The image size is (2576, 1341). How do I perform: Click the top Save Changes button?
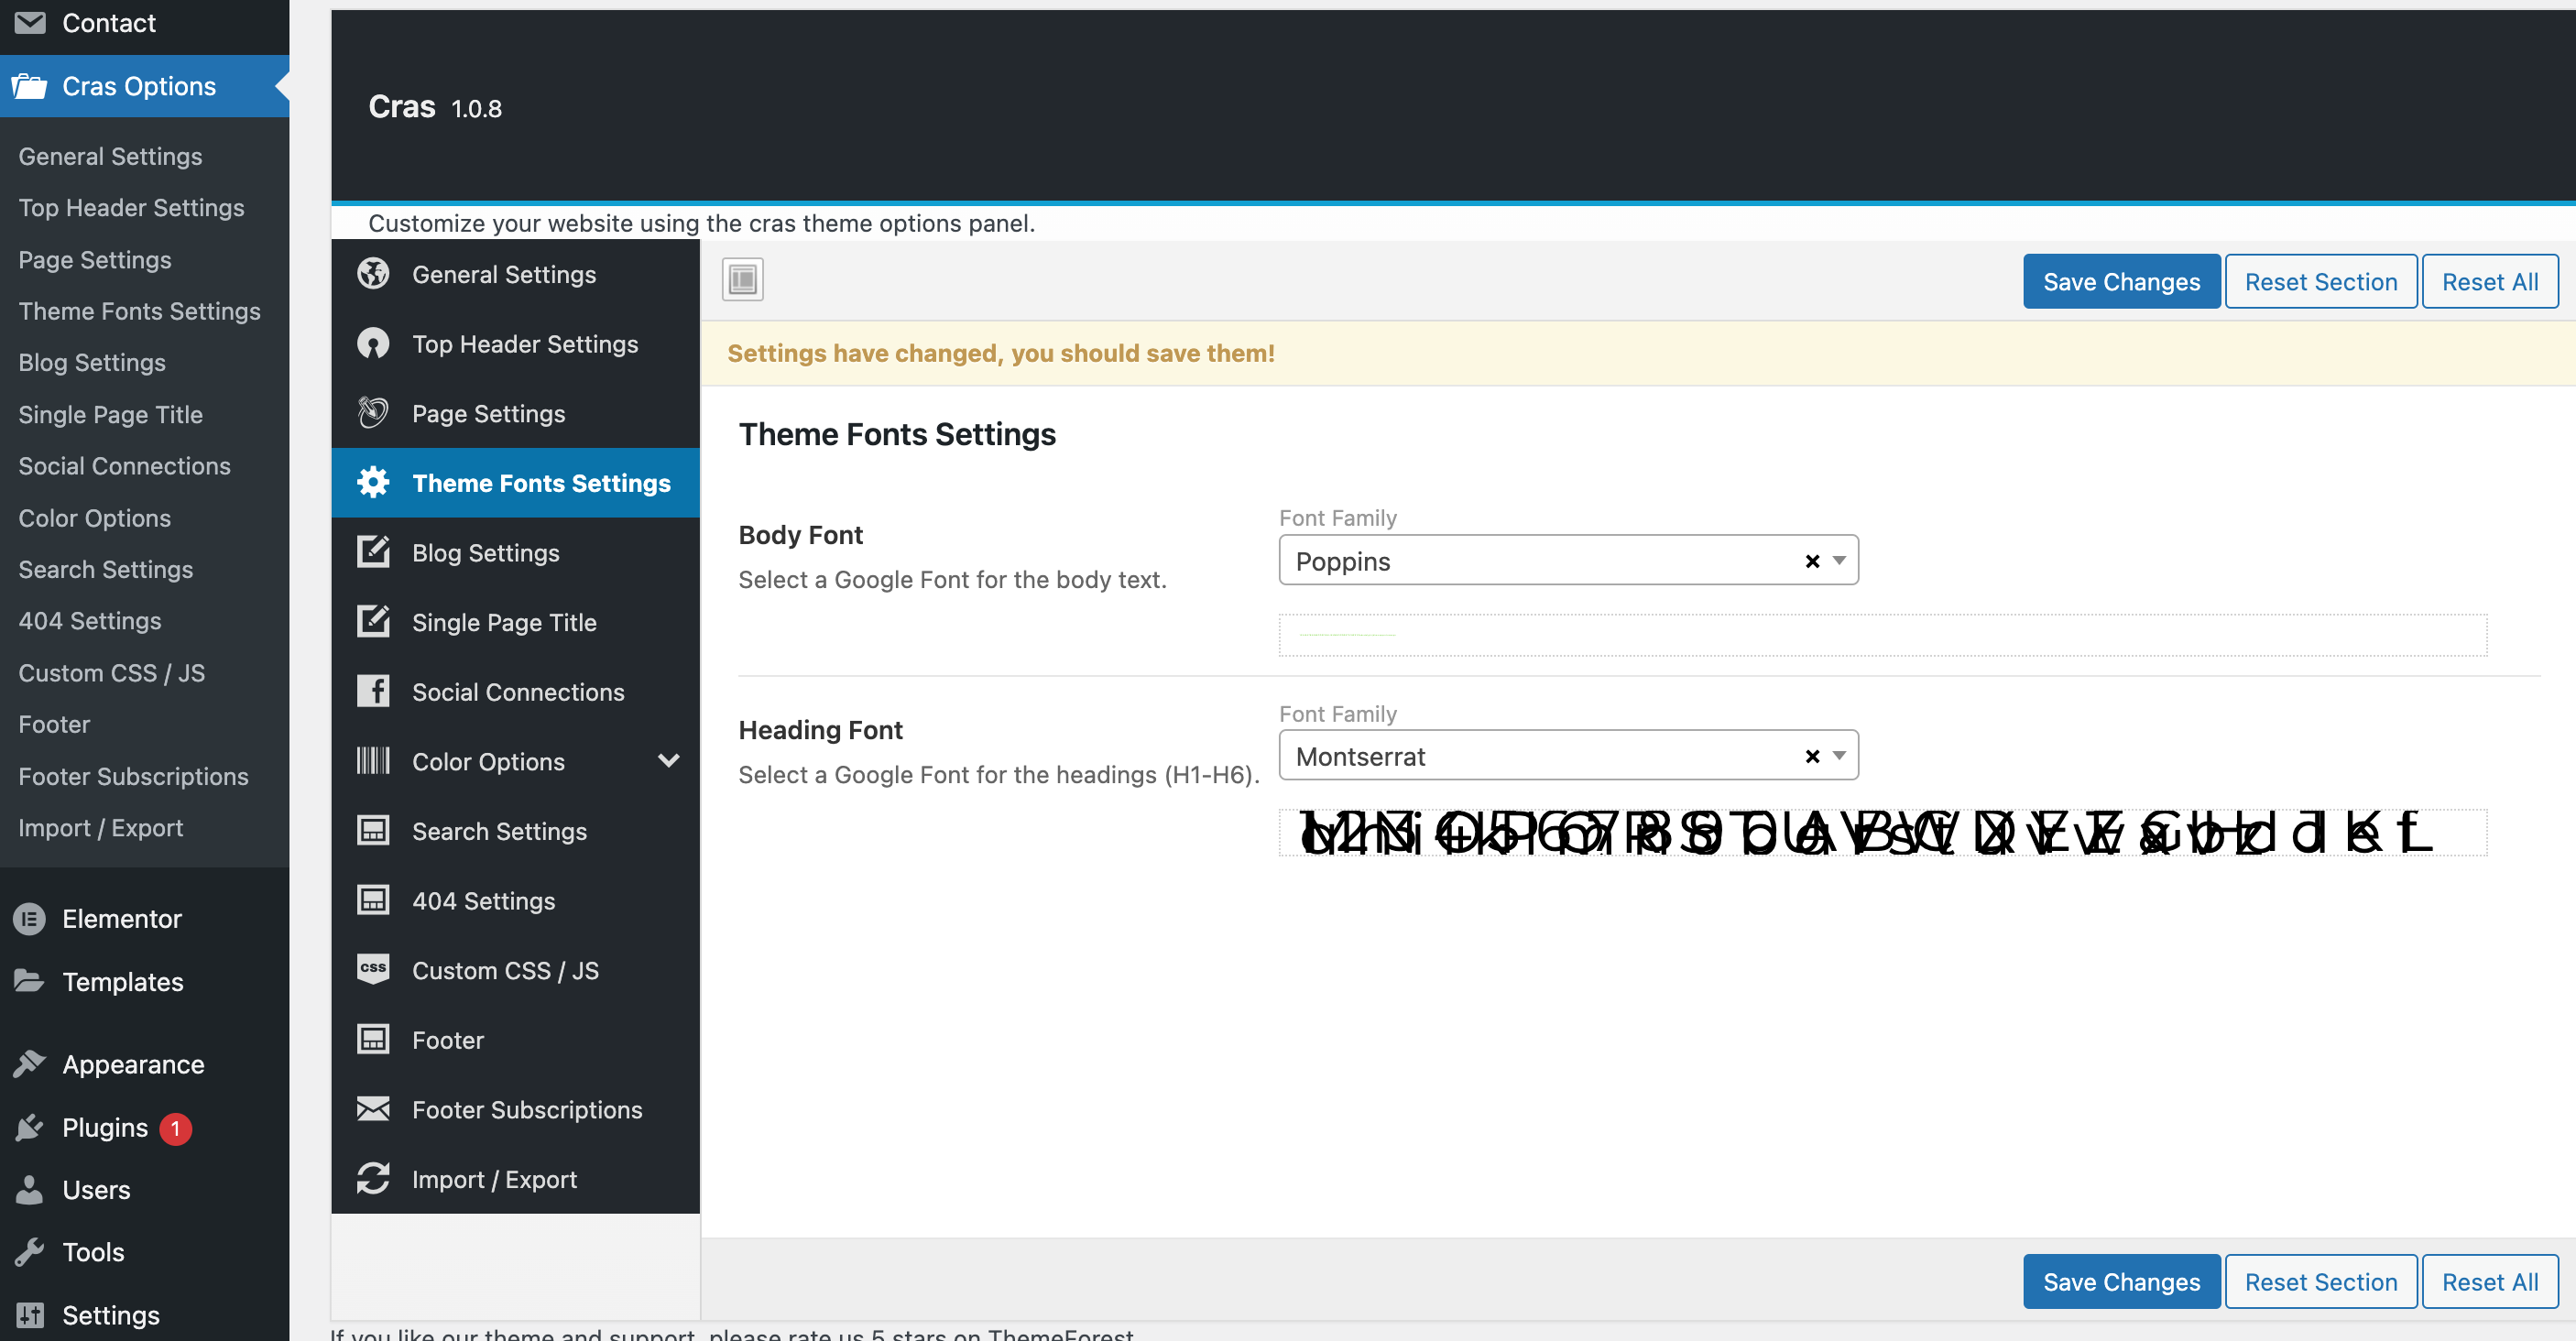coord(2120,282)
